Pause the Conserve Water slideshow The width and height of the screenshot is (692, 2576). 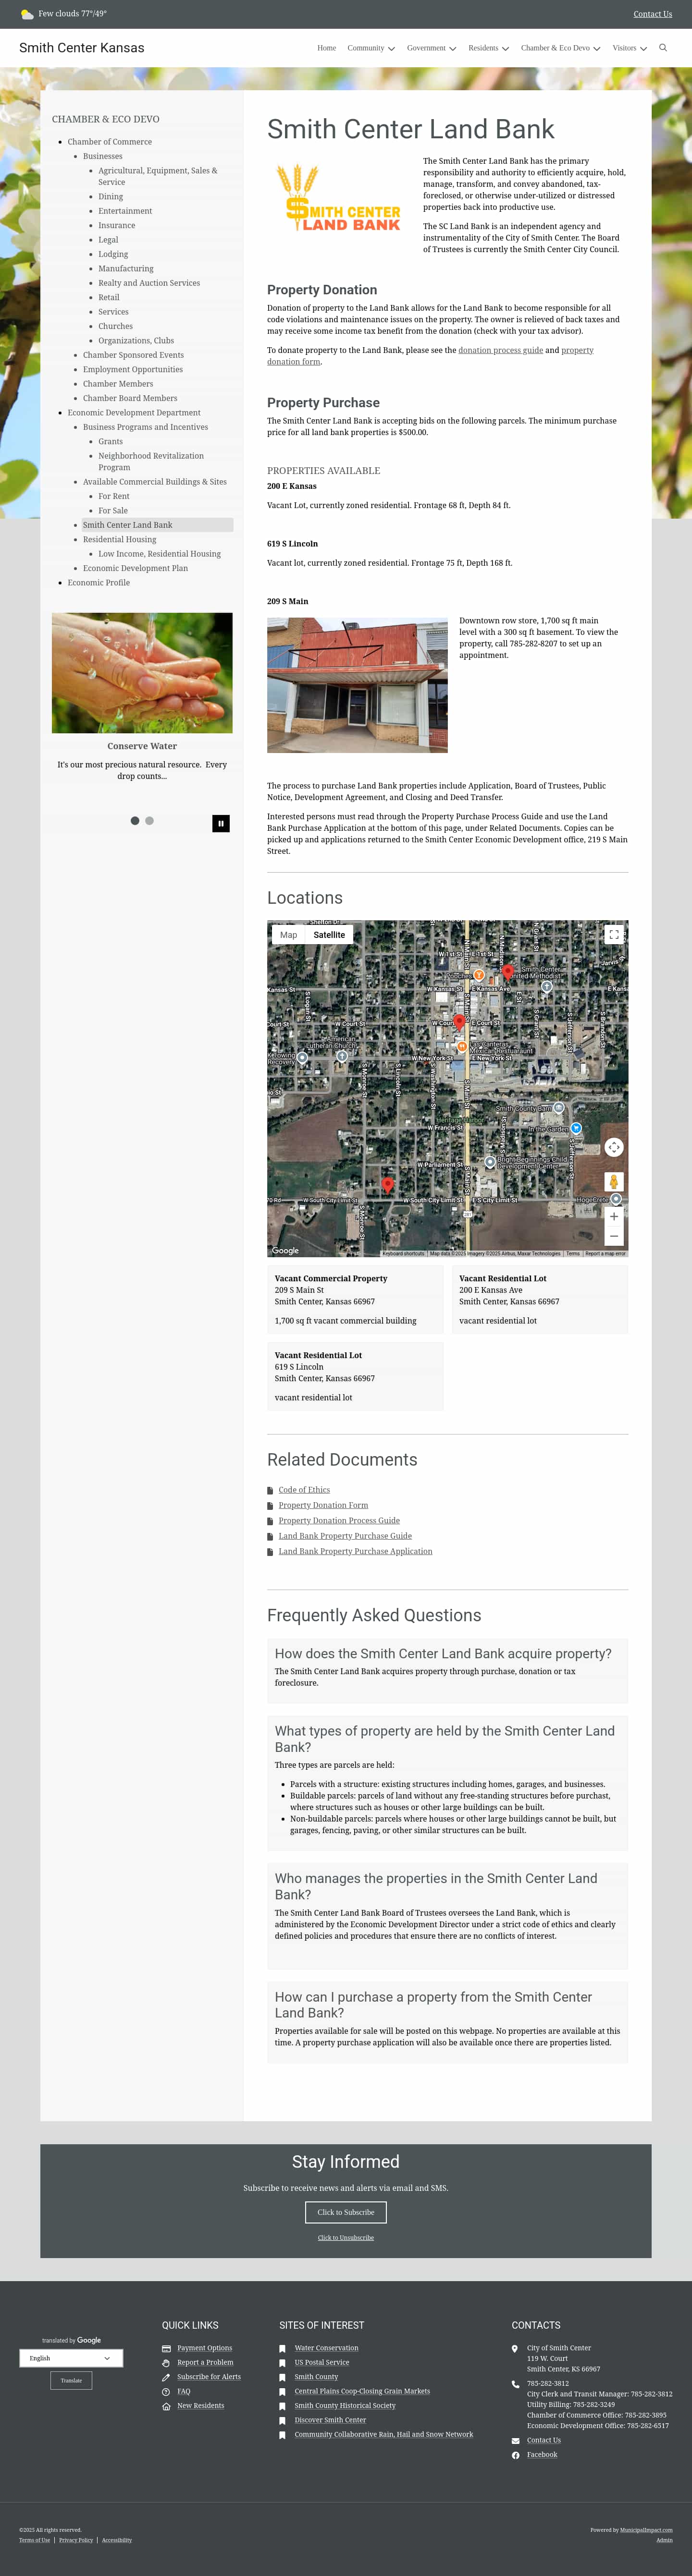(x=221, y=823)
